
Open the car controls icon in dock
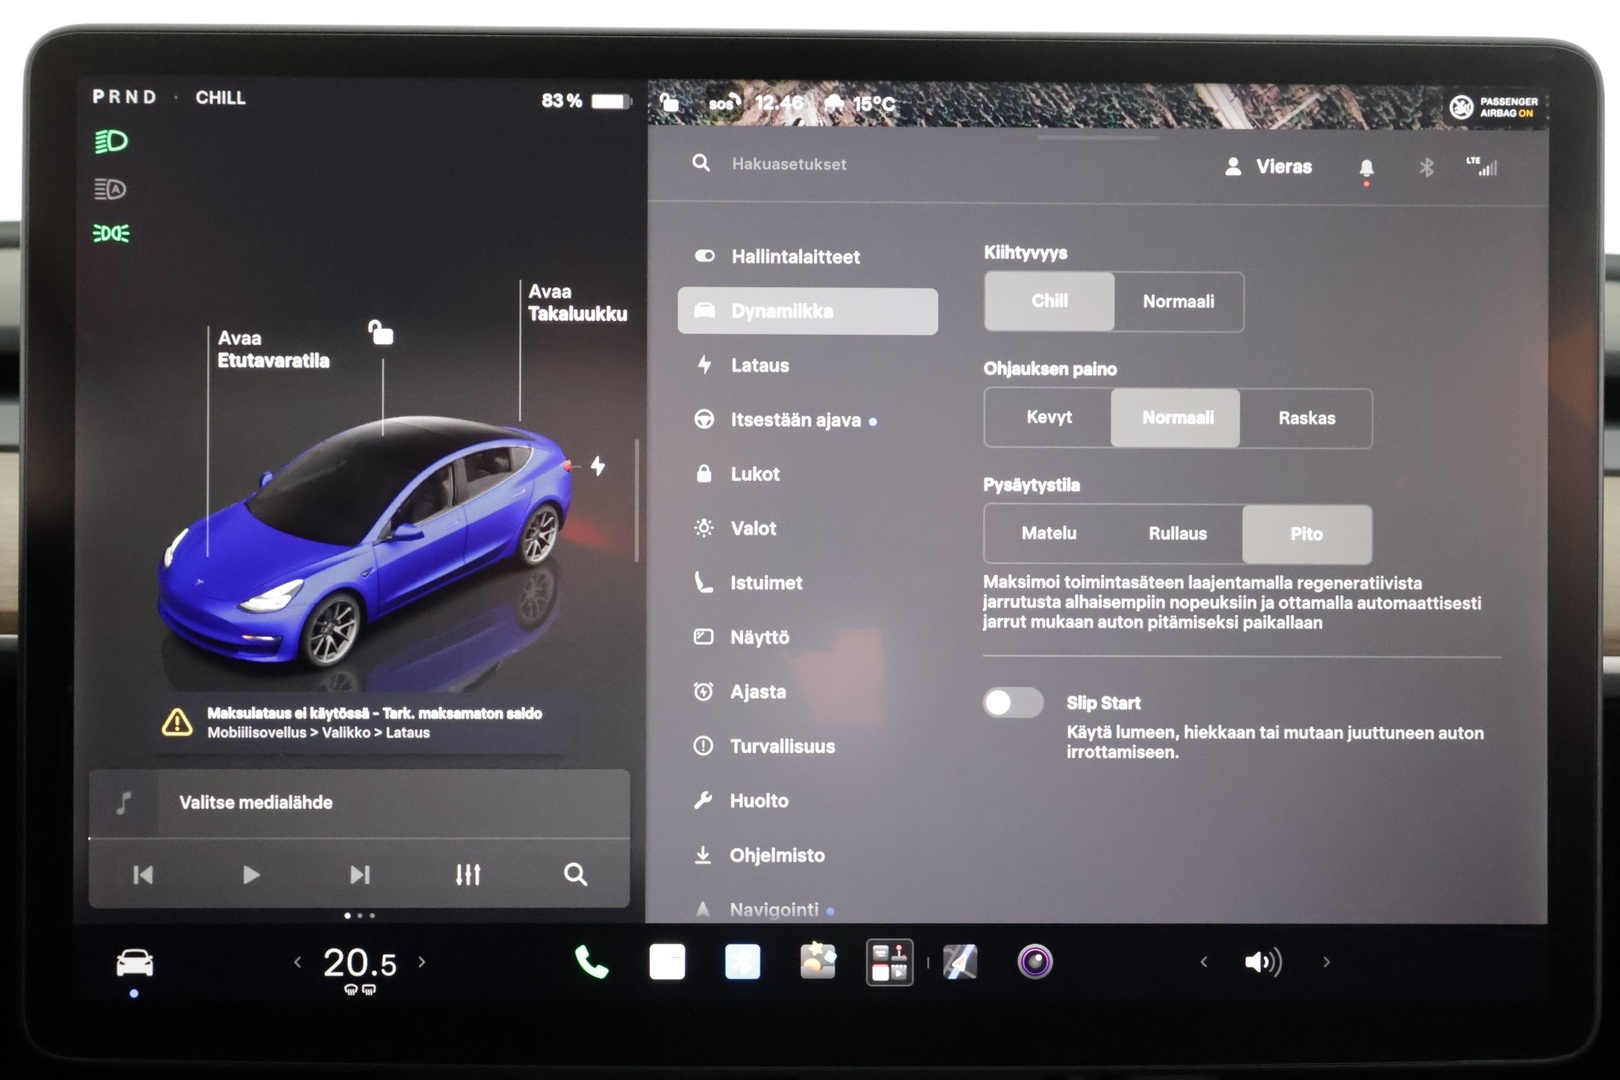(134, 963)
